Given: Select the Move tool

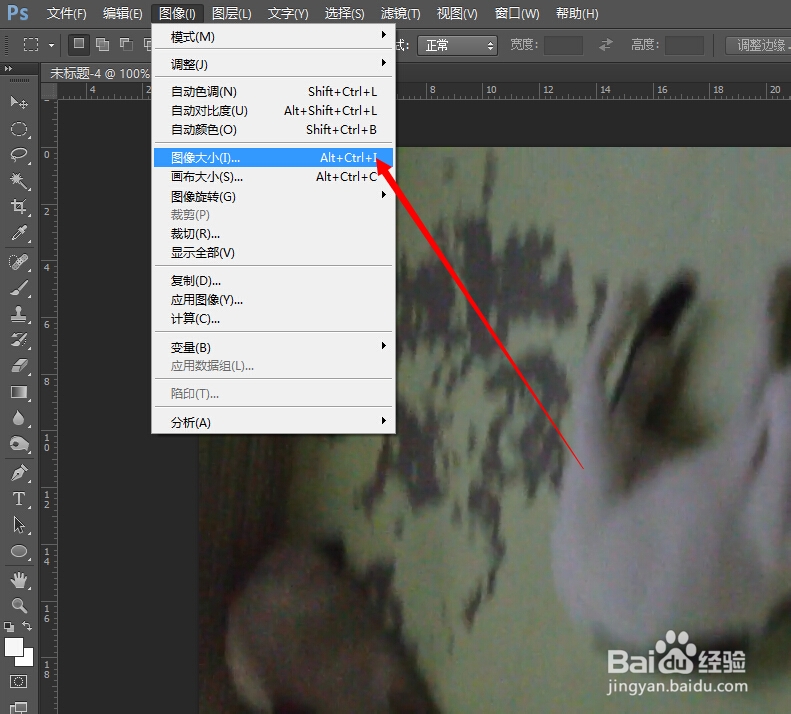Looking at the screenshot, I should pos(19,103).
